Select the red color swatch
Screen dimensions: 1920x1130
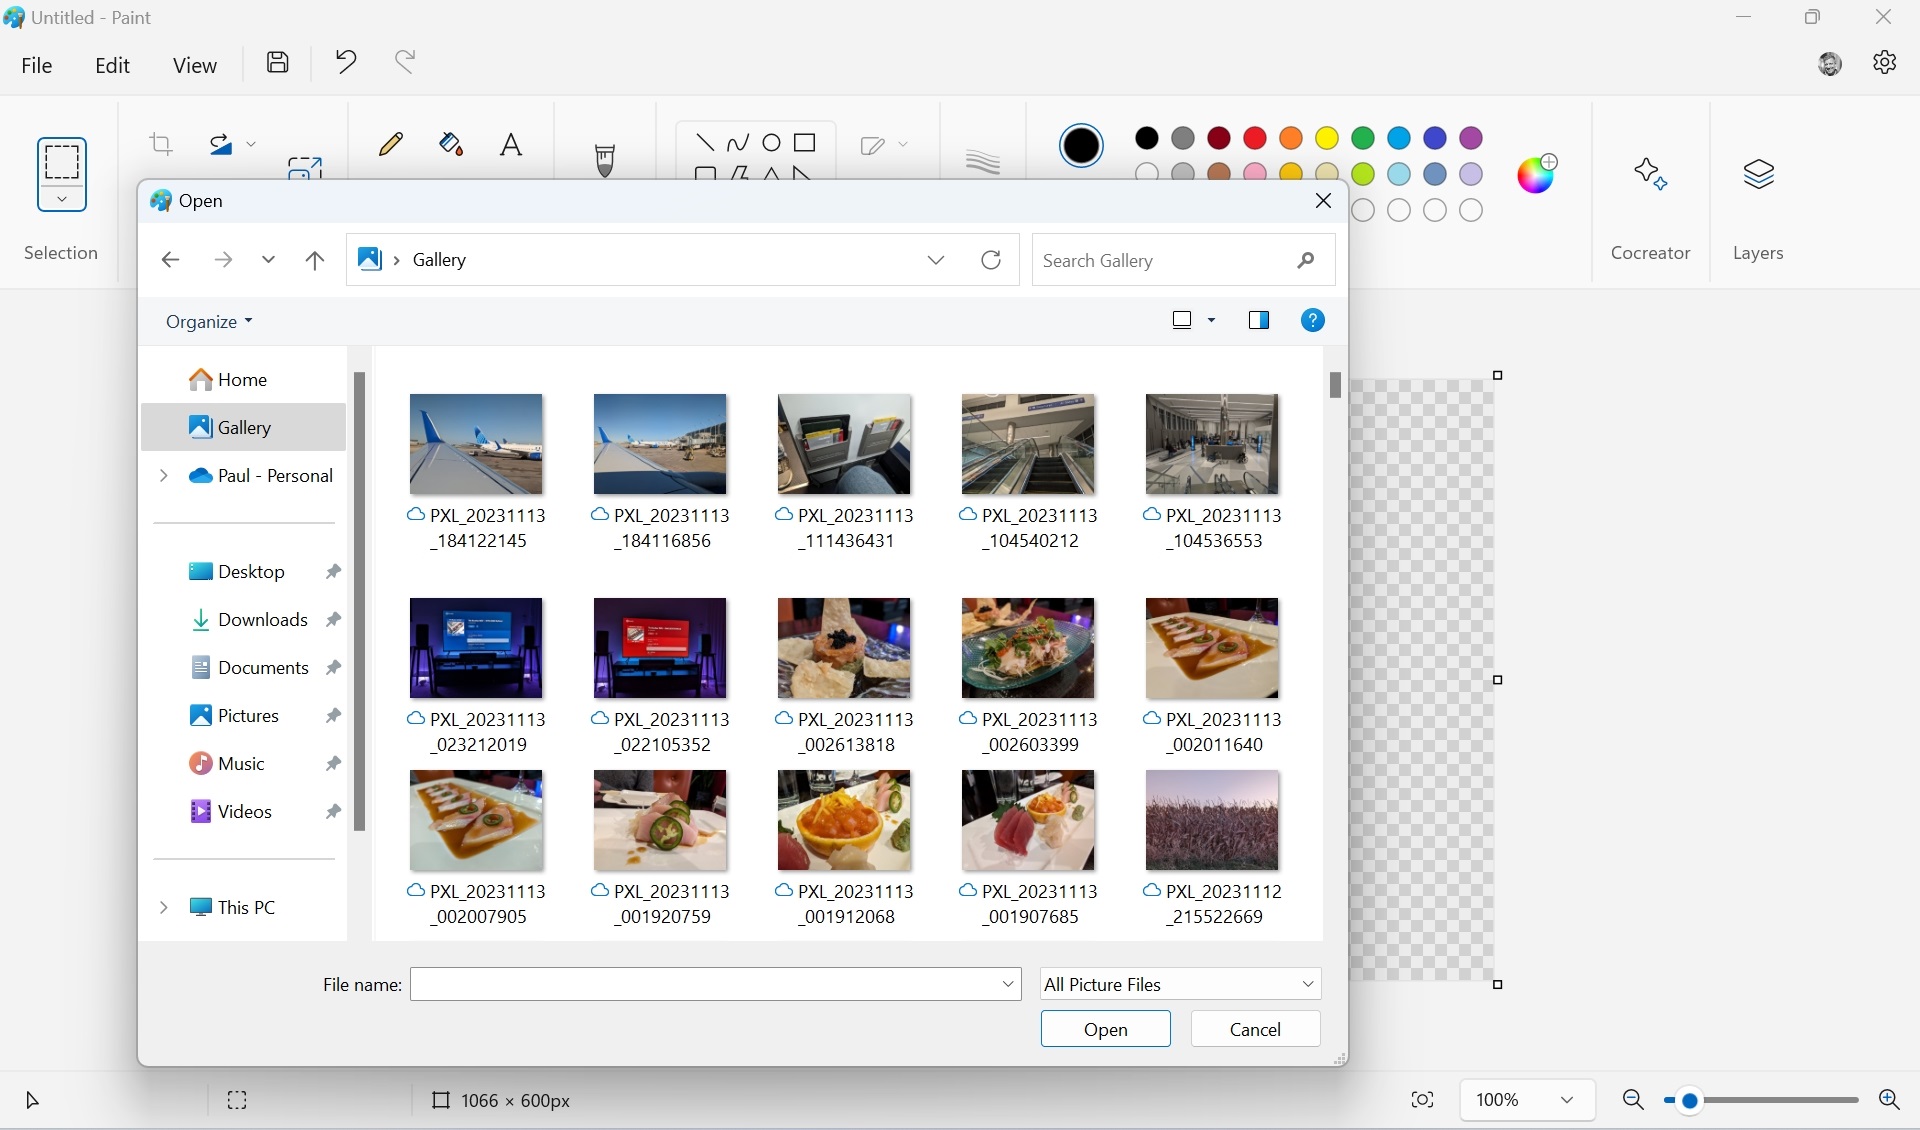coord(1255,138)
